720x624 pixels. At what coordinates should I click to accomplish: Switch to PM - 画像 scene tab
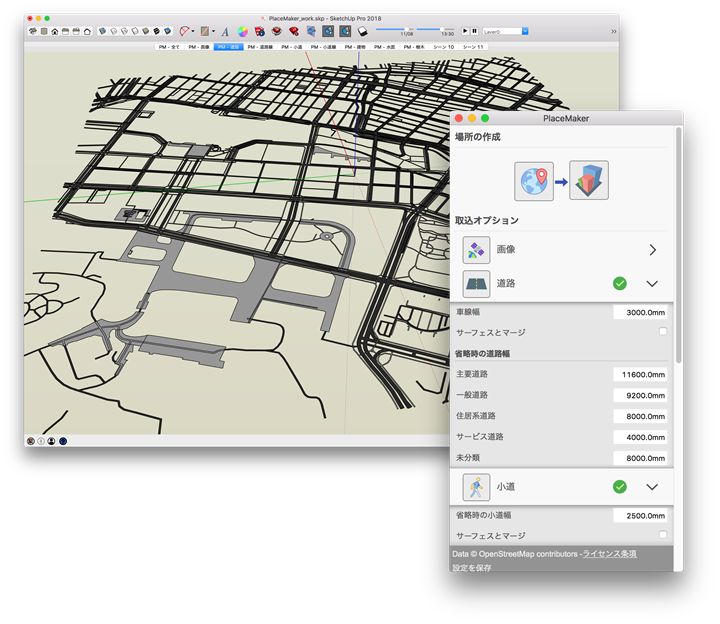tap(198, 47)
